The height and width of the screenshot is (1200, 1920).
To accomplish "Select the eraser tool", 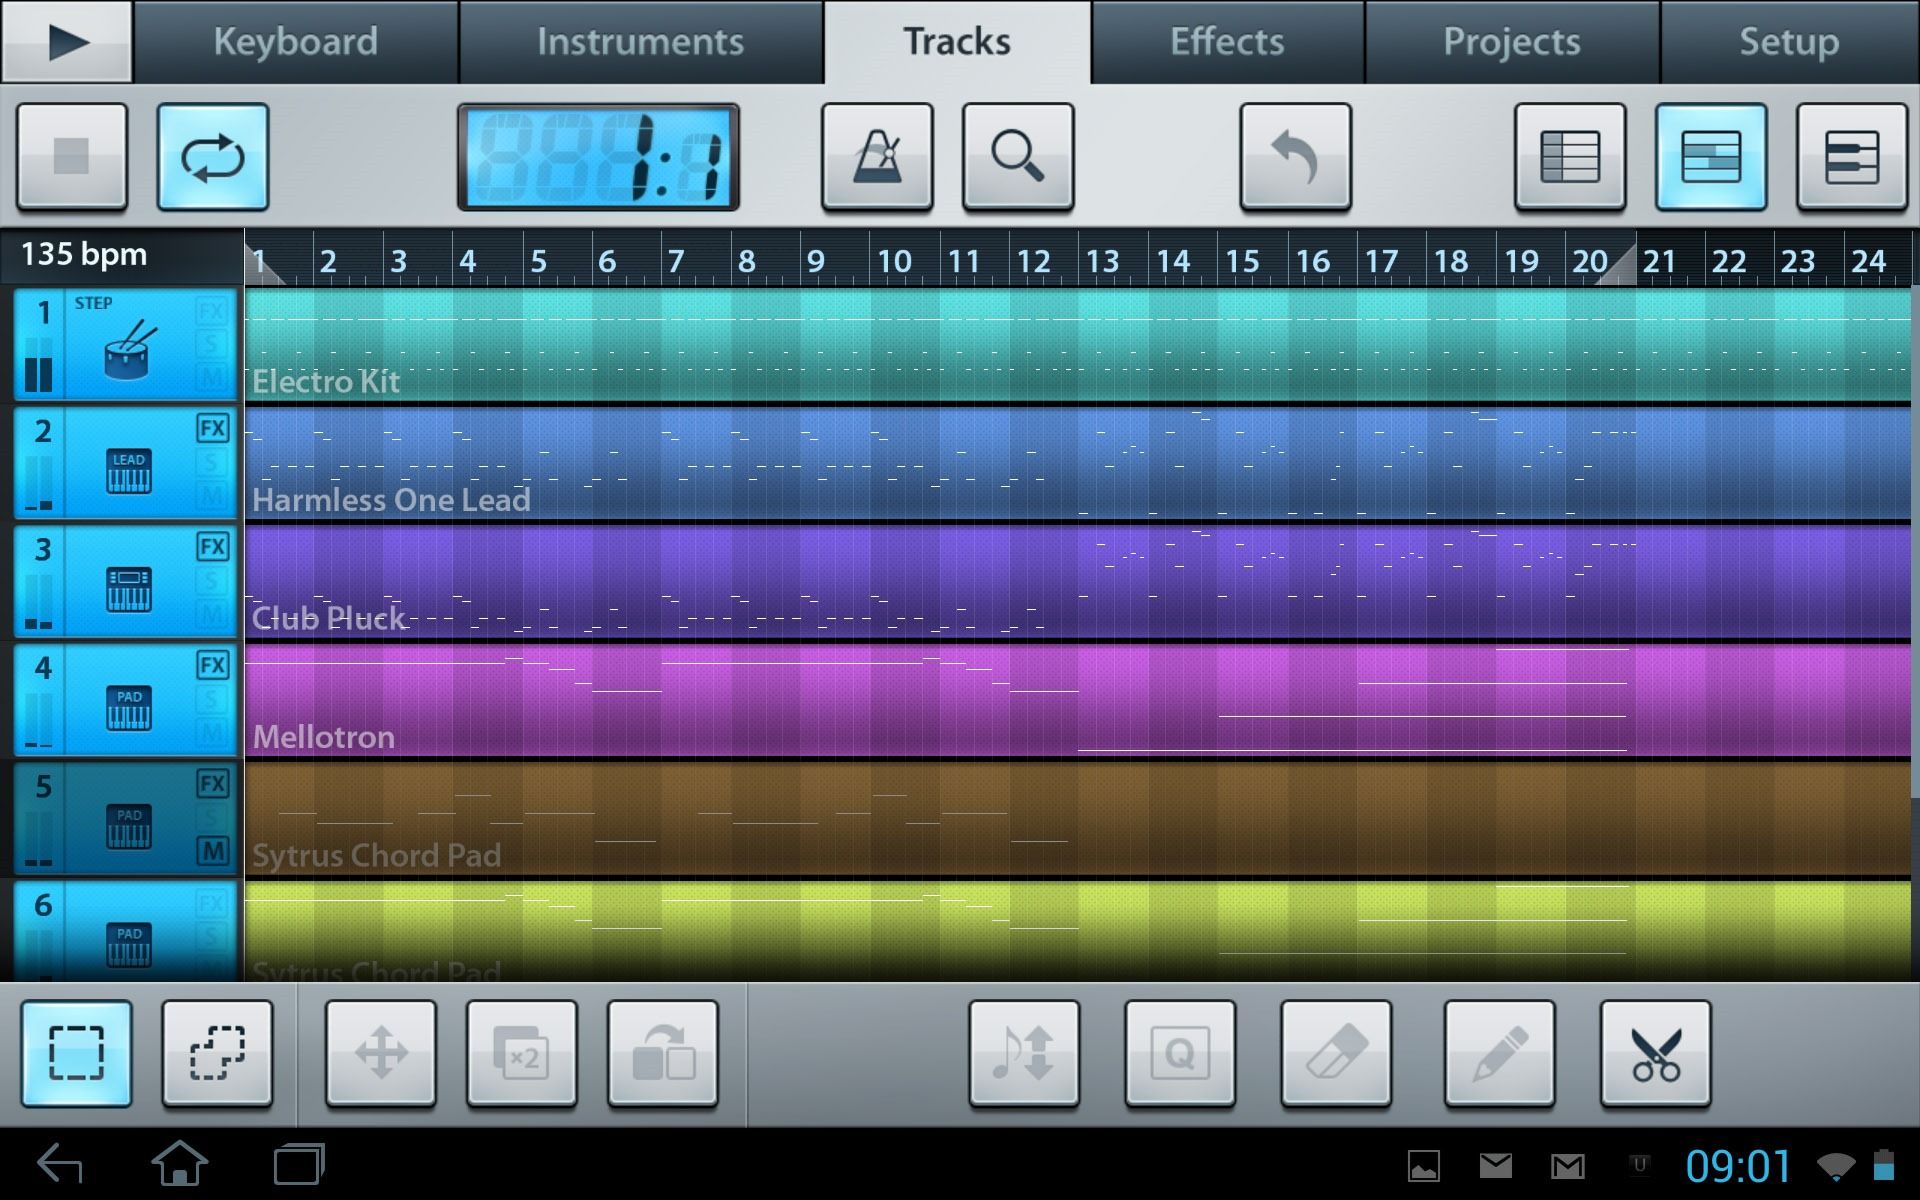I will (1339, 1053).
